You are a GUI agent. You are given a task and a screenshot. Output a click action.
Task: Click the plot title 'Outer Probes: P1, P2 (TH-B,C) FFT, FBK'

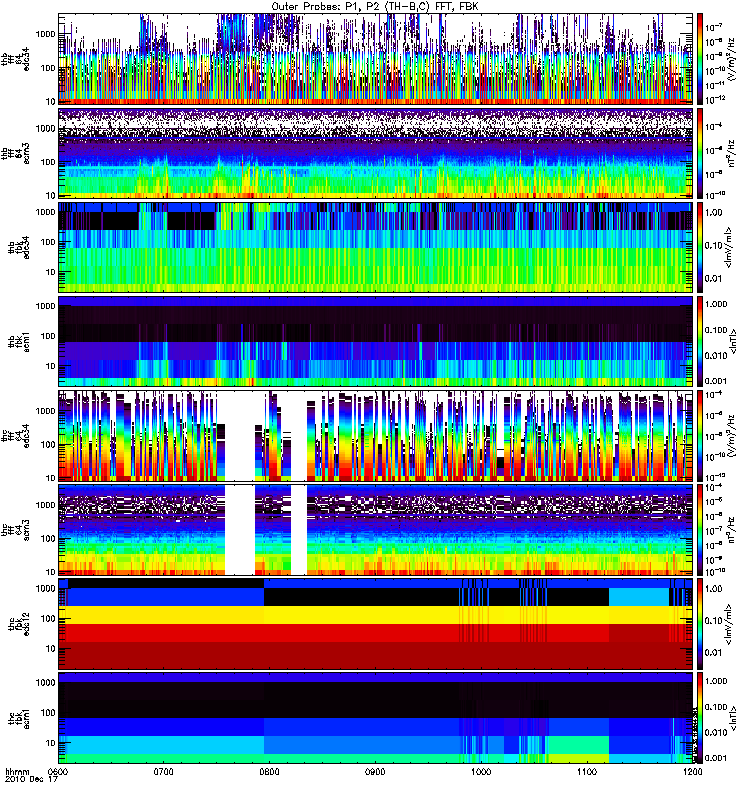pos(375,6)
